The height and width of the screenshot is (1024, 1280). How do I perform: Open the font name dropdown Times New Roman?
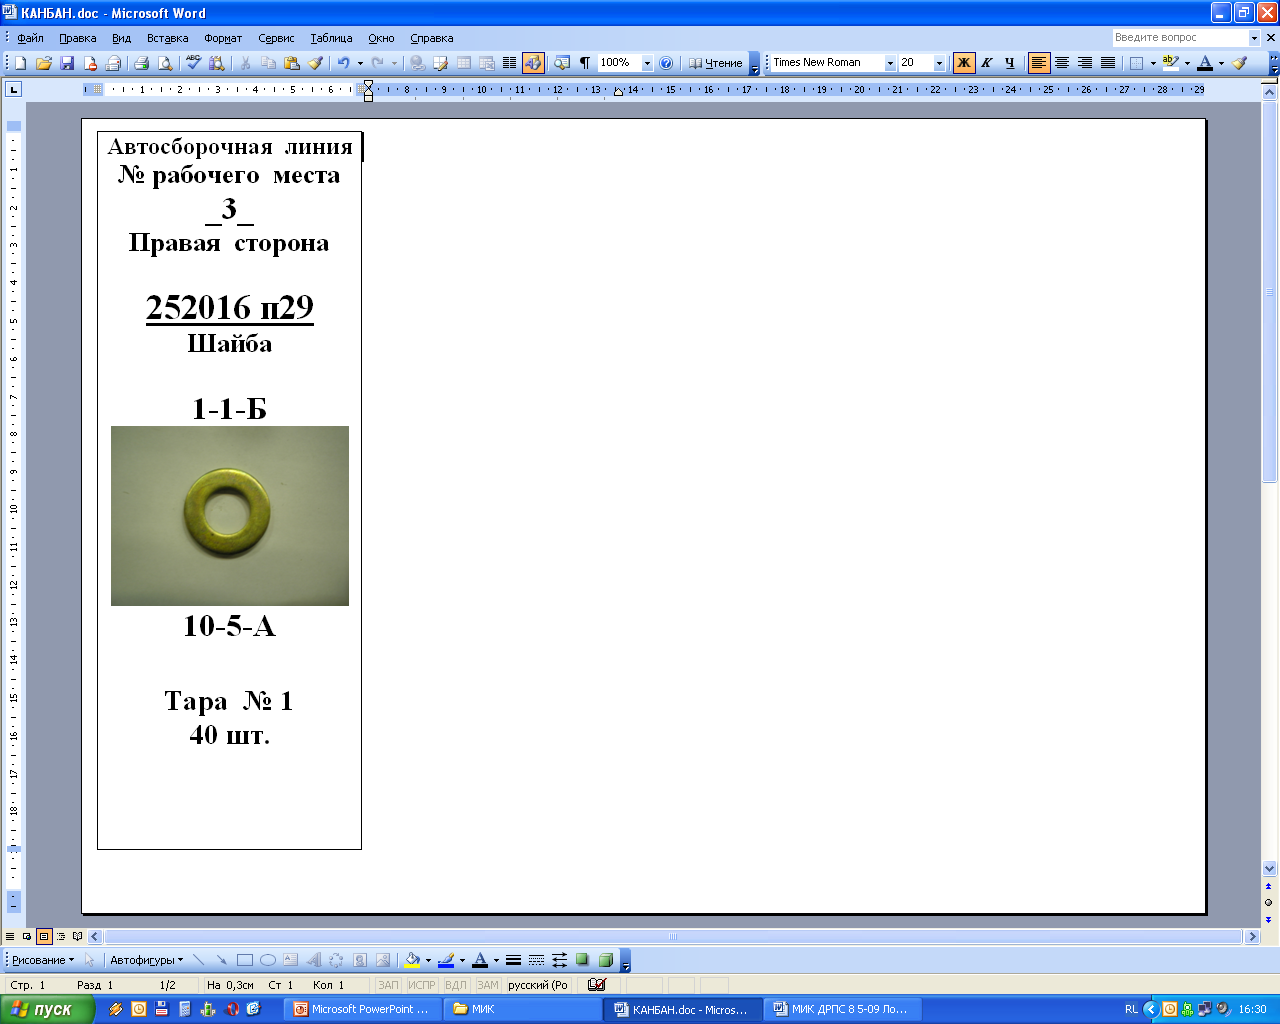tap(890, 63)
